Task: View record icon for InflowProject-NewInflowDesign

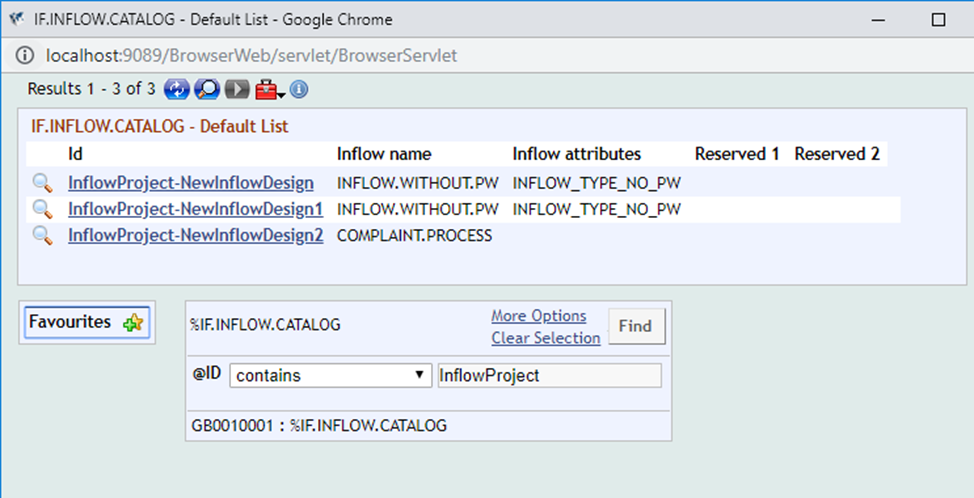Action: [x=42, y=183]
